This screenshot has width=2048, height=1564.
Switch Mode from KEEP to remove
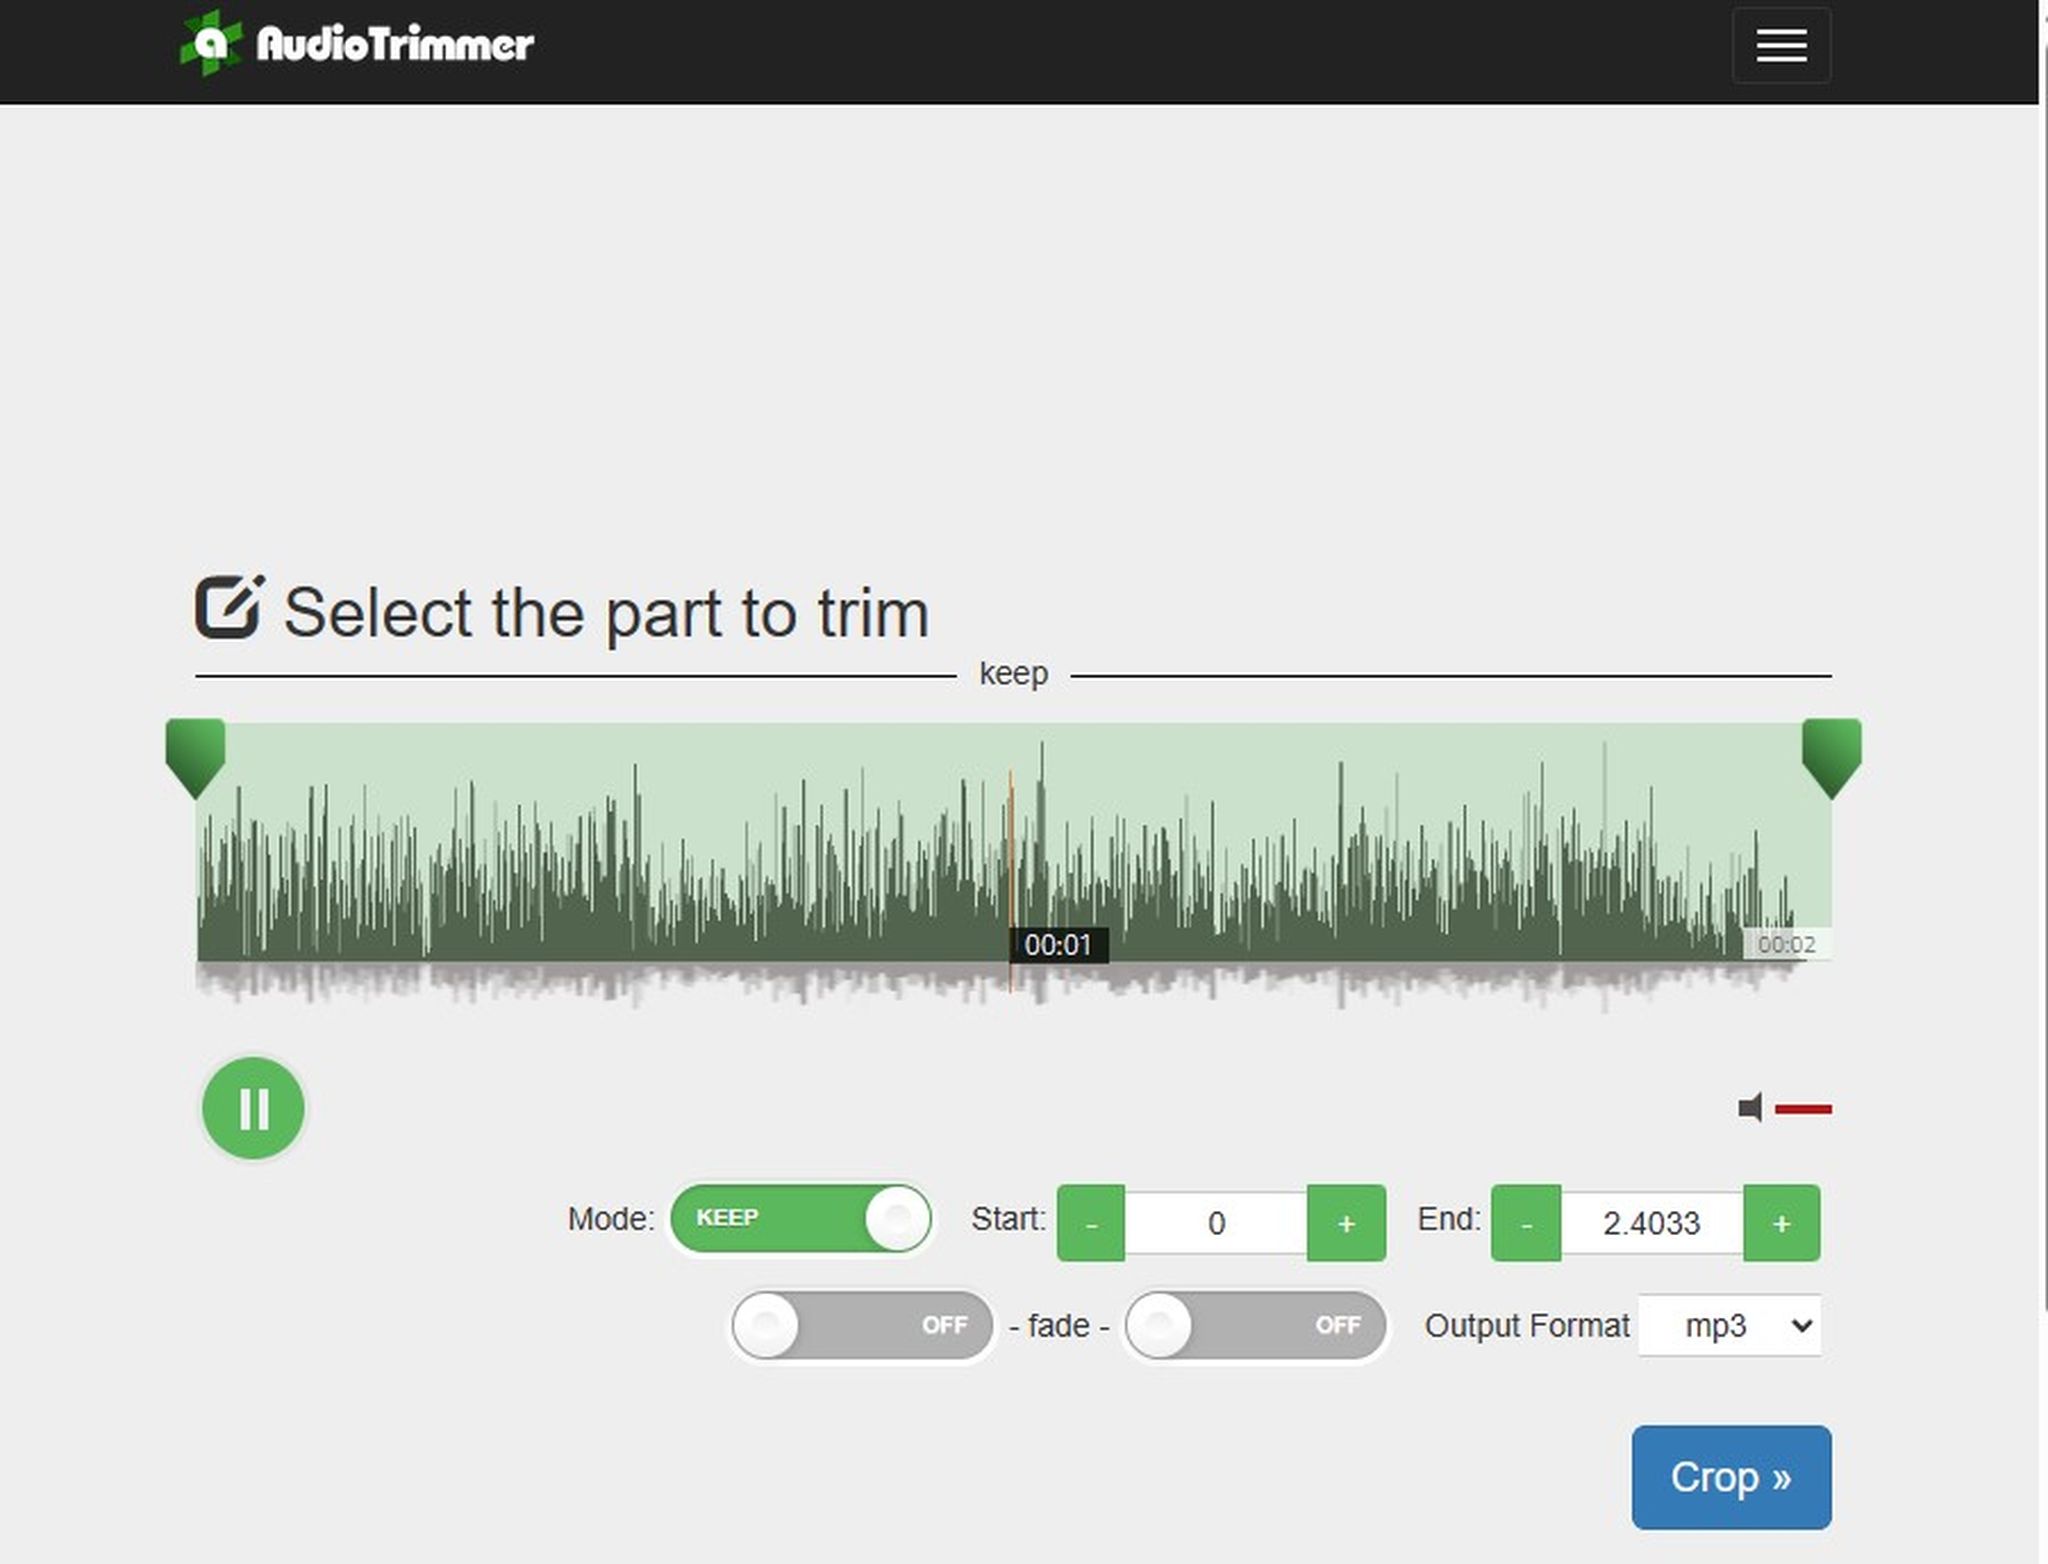point(800,1218)
